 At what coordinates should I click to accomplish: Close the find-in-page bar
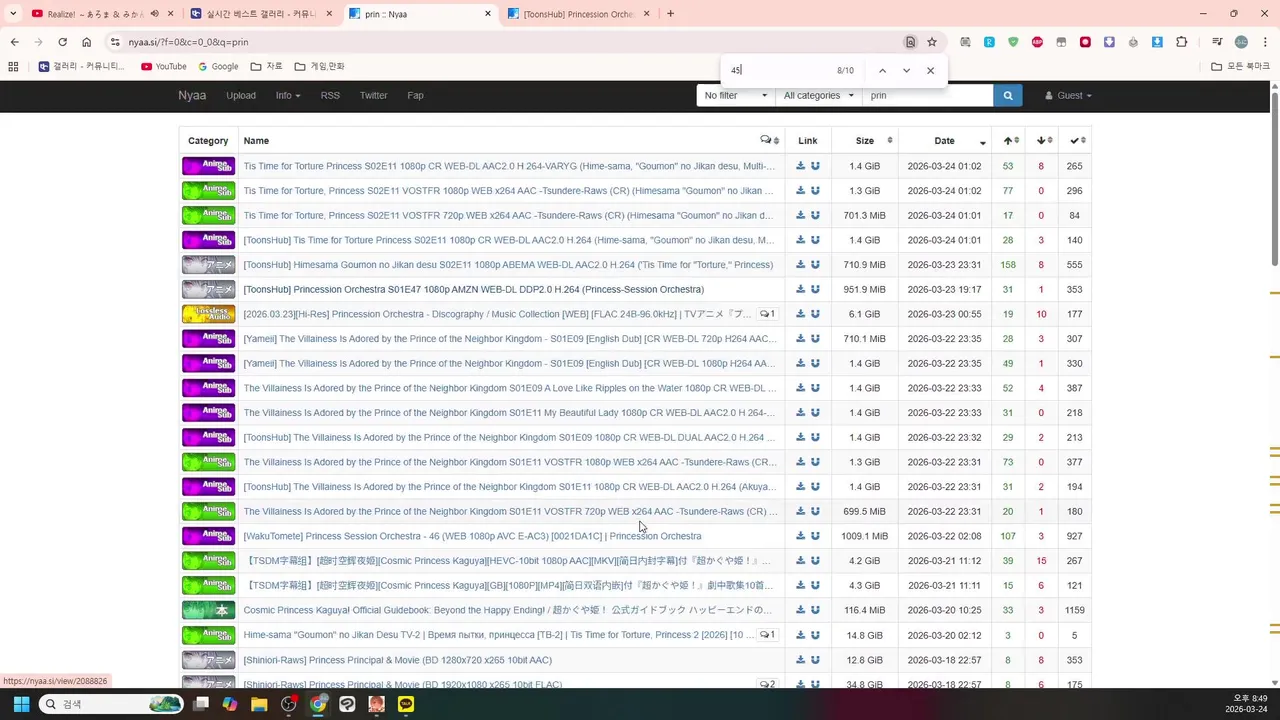coord(930,70)
